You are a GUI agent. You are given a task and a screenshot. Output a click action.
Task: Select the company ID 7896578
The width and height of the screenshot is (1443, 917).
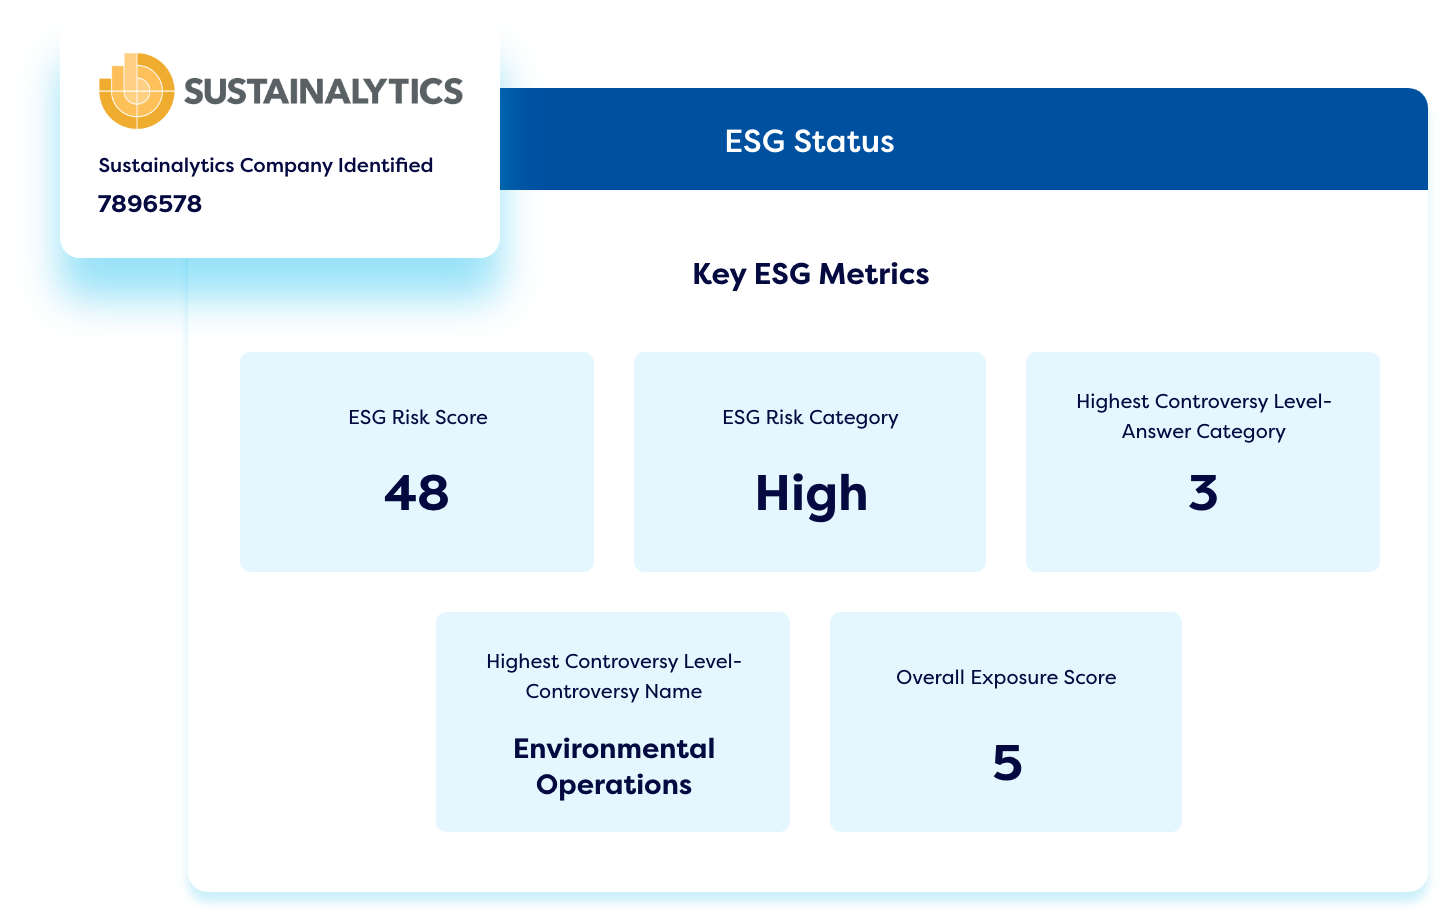[x=150, y=204]
